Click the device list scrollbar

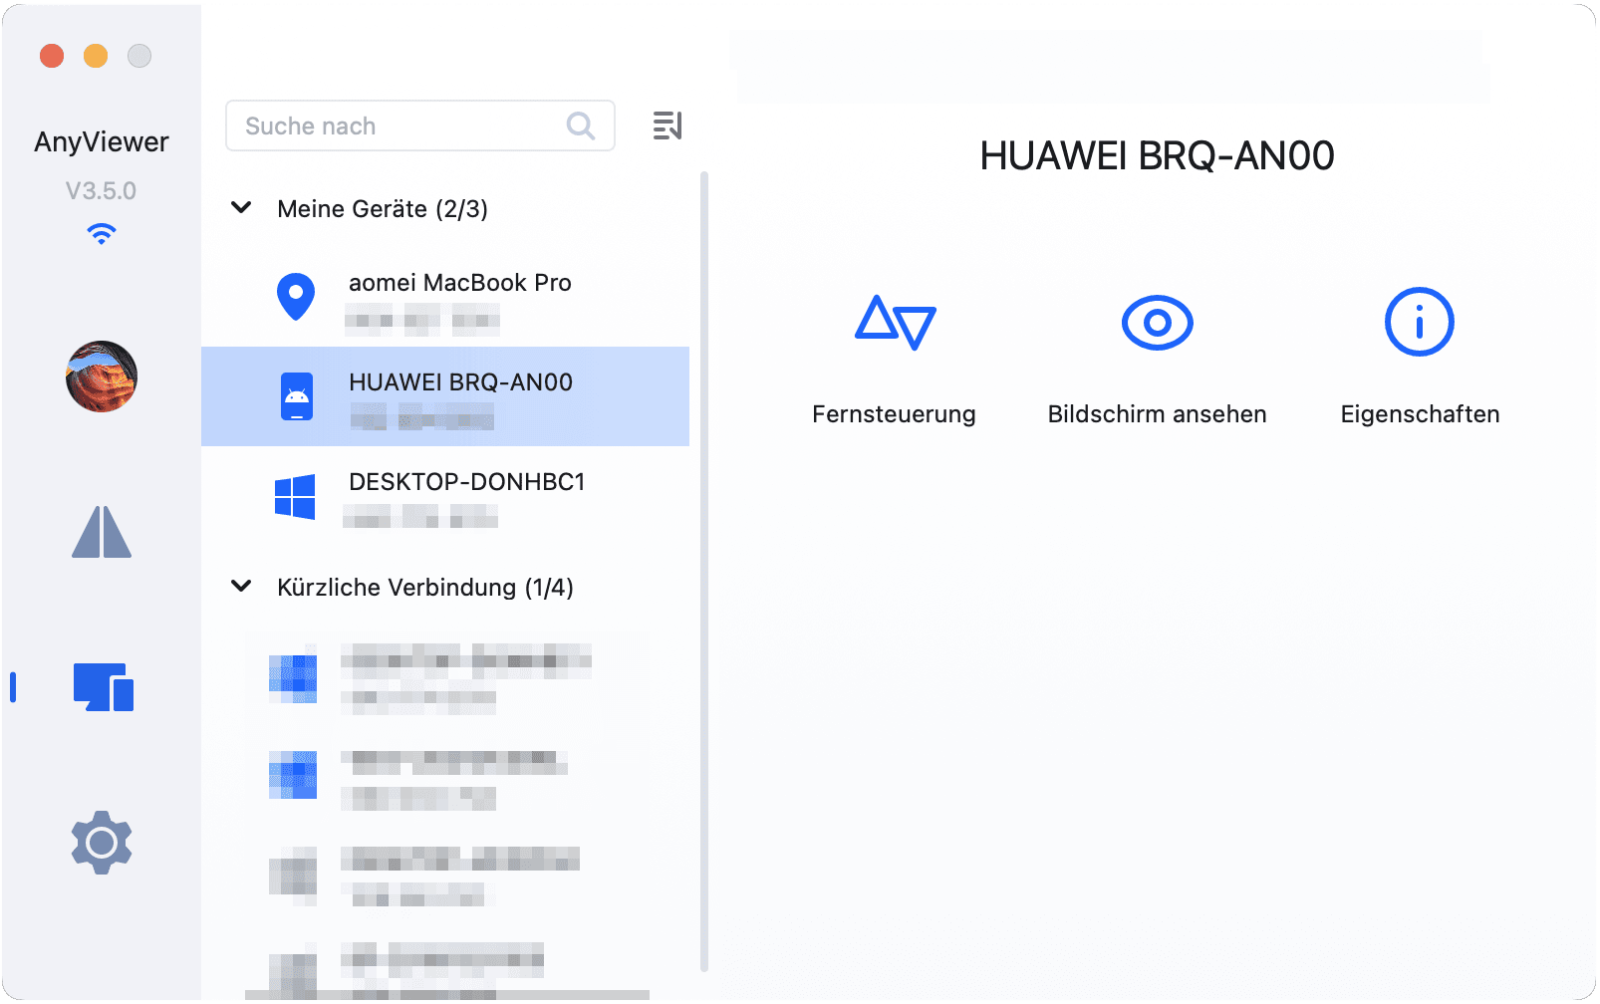point(704,571)
